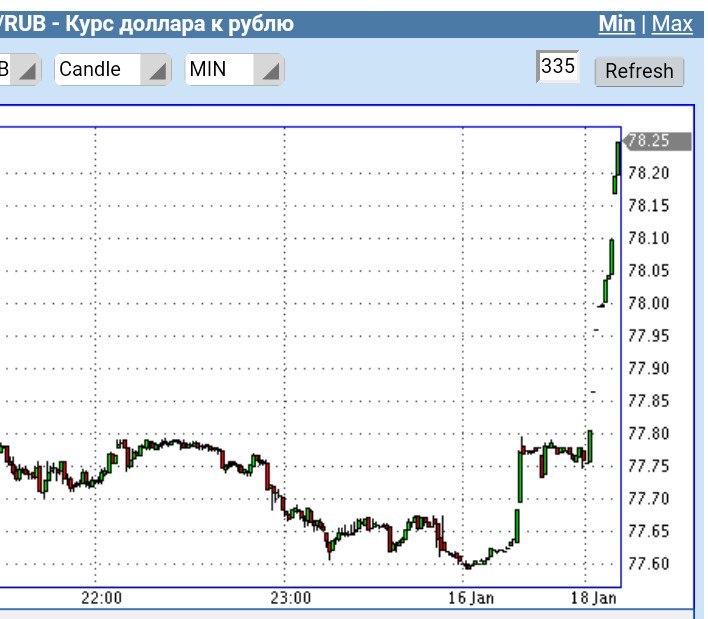Click the 78.25 current price marker

tap(657, 141)
